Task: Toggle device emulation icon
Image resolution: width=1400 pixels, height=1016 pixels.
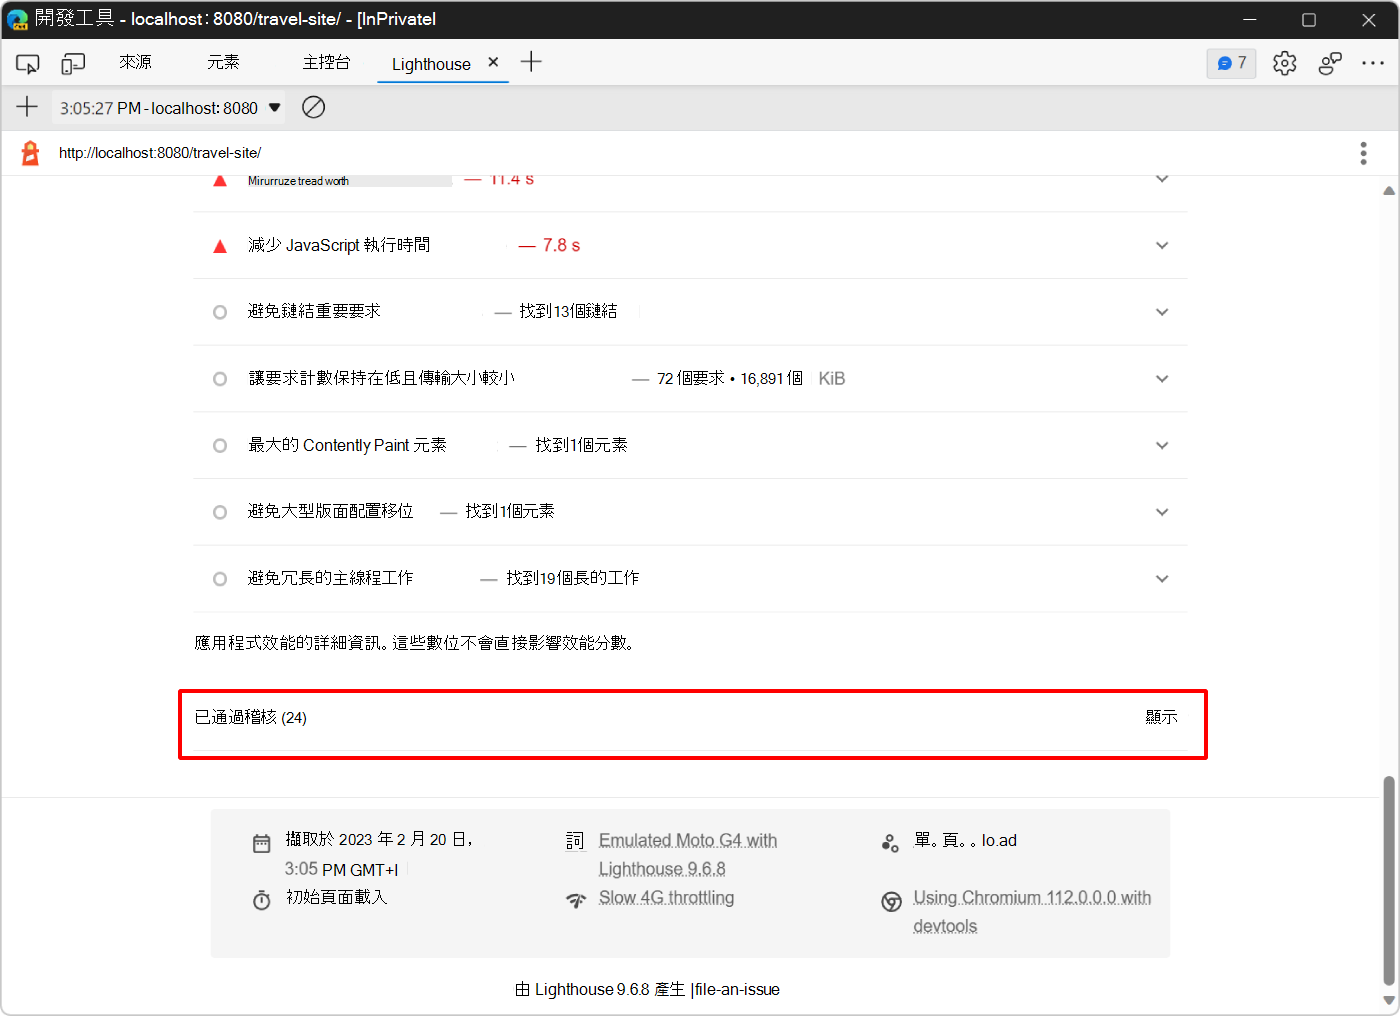Action: click(73, 64)
